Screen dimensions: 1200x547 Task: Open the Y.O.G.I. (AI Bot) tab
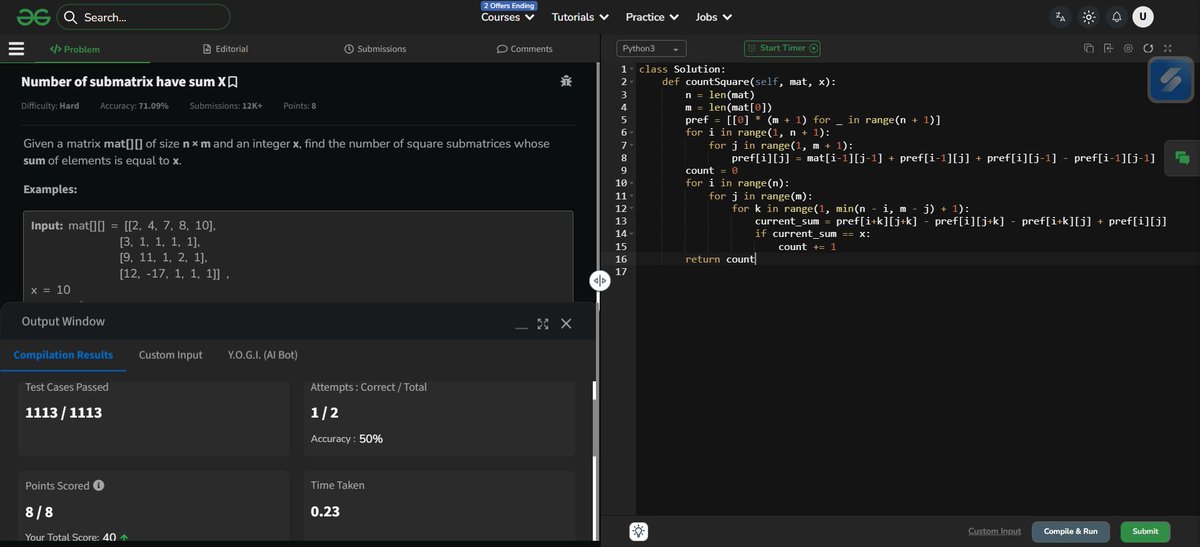tap(262, 355)
